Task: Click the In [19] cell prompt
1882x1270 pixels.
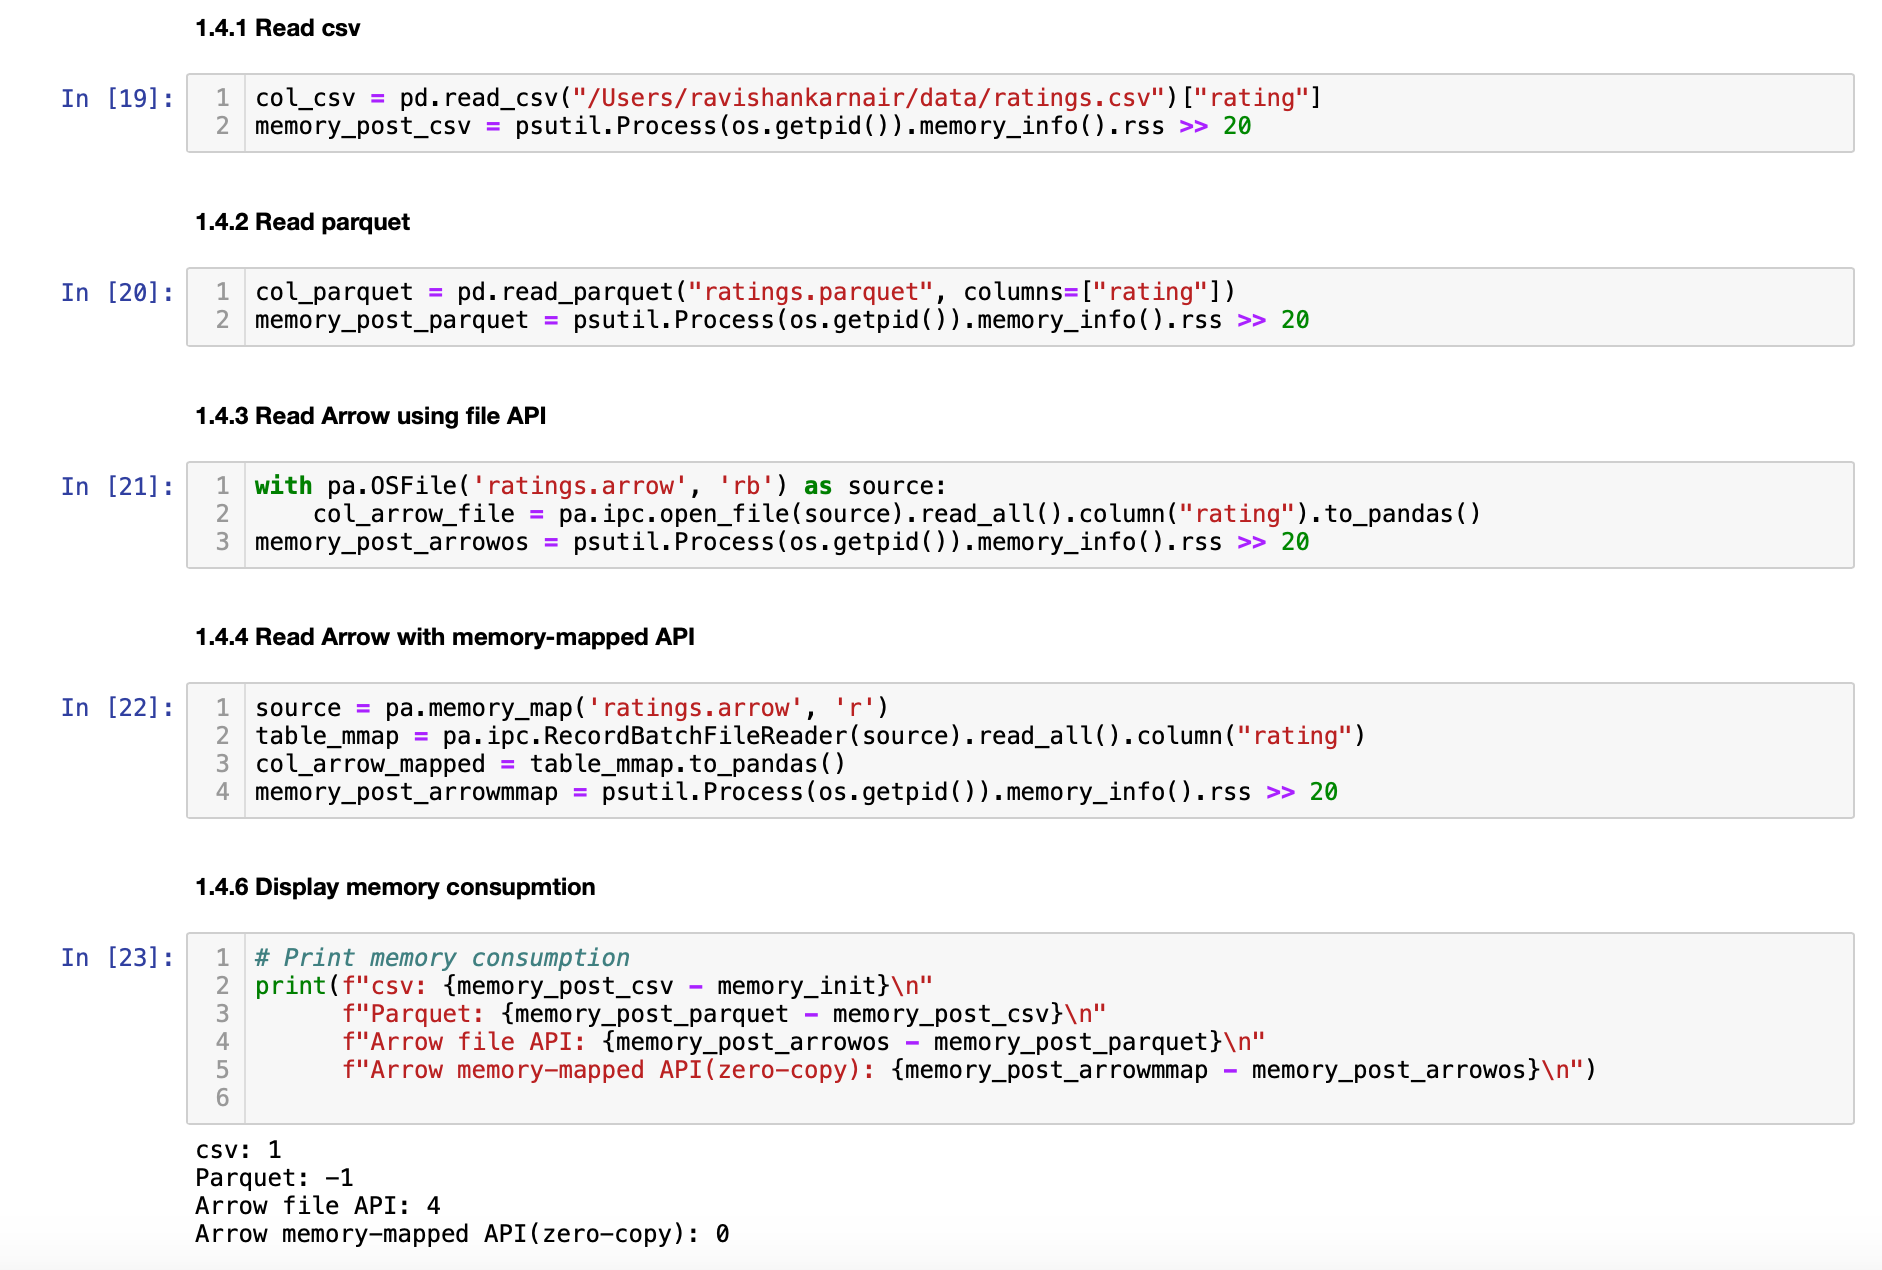Action: click(x=117, y=99)
